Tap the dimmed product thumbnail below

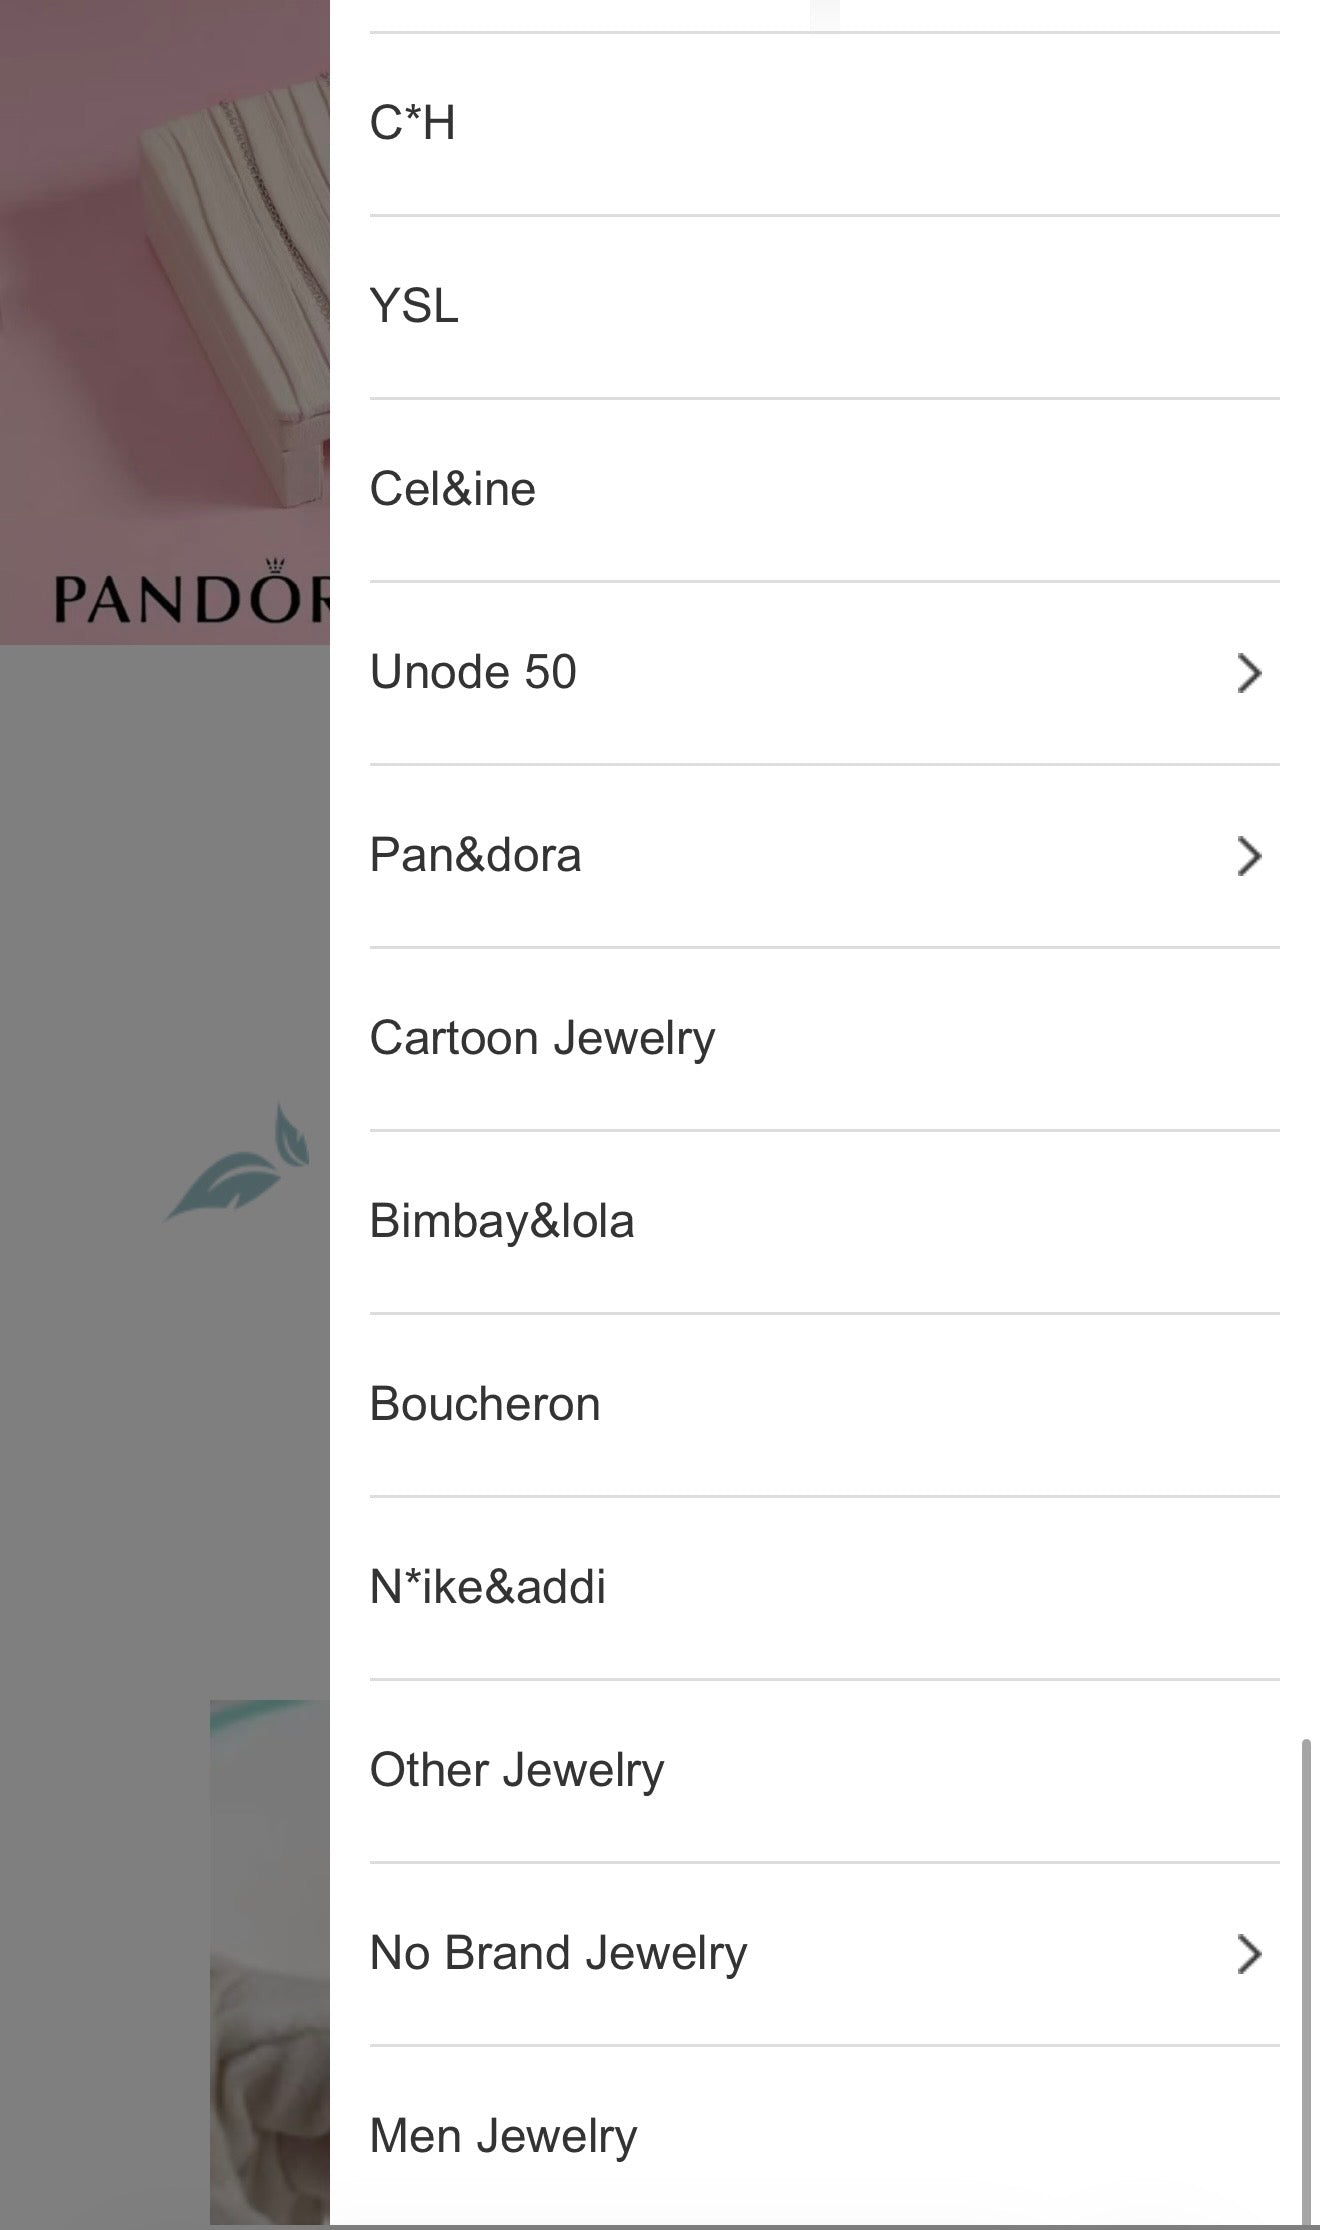click(x=270, y=1962)
